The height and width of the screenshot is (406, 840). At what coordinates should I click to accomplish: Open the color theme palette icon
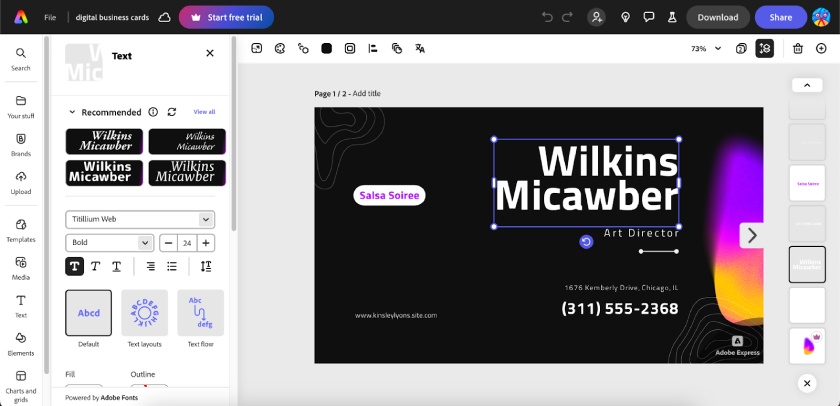[280, 48]
